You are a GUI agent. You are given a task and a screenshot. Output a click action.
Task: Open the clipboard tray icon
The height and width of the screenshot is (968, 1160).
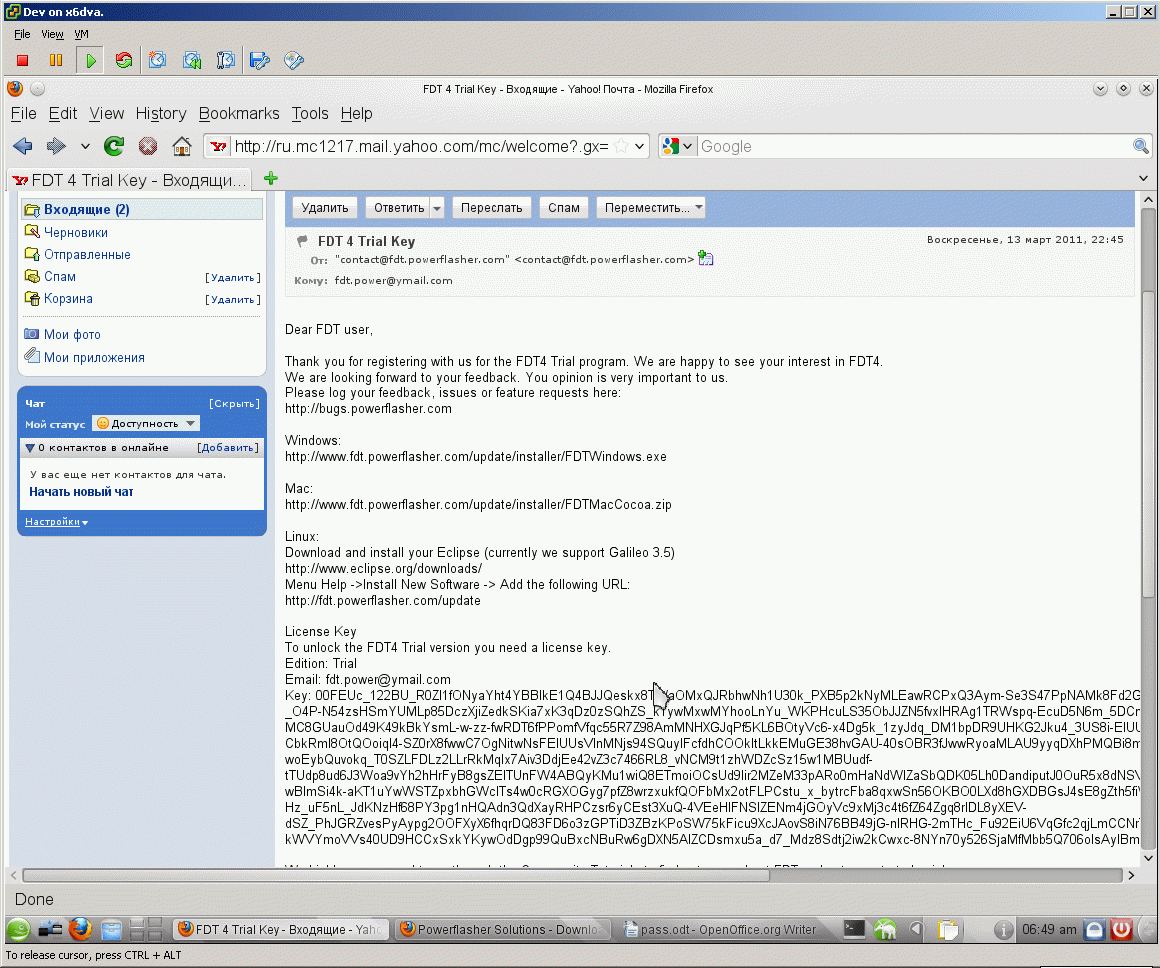[948, 929]
